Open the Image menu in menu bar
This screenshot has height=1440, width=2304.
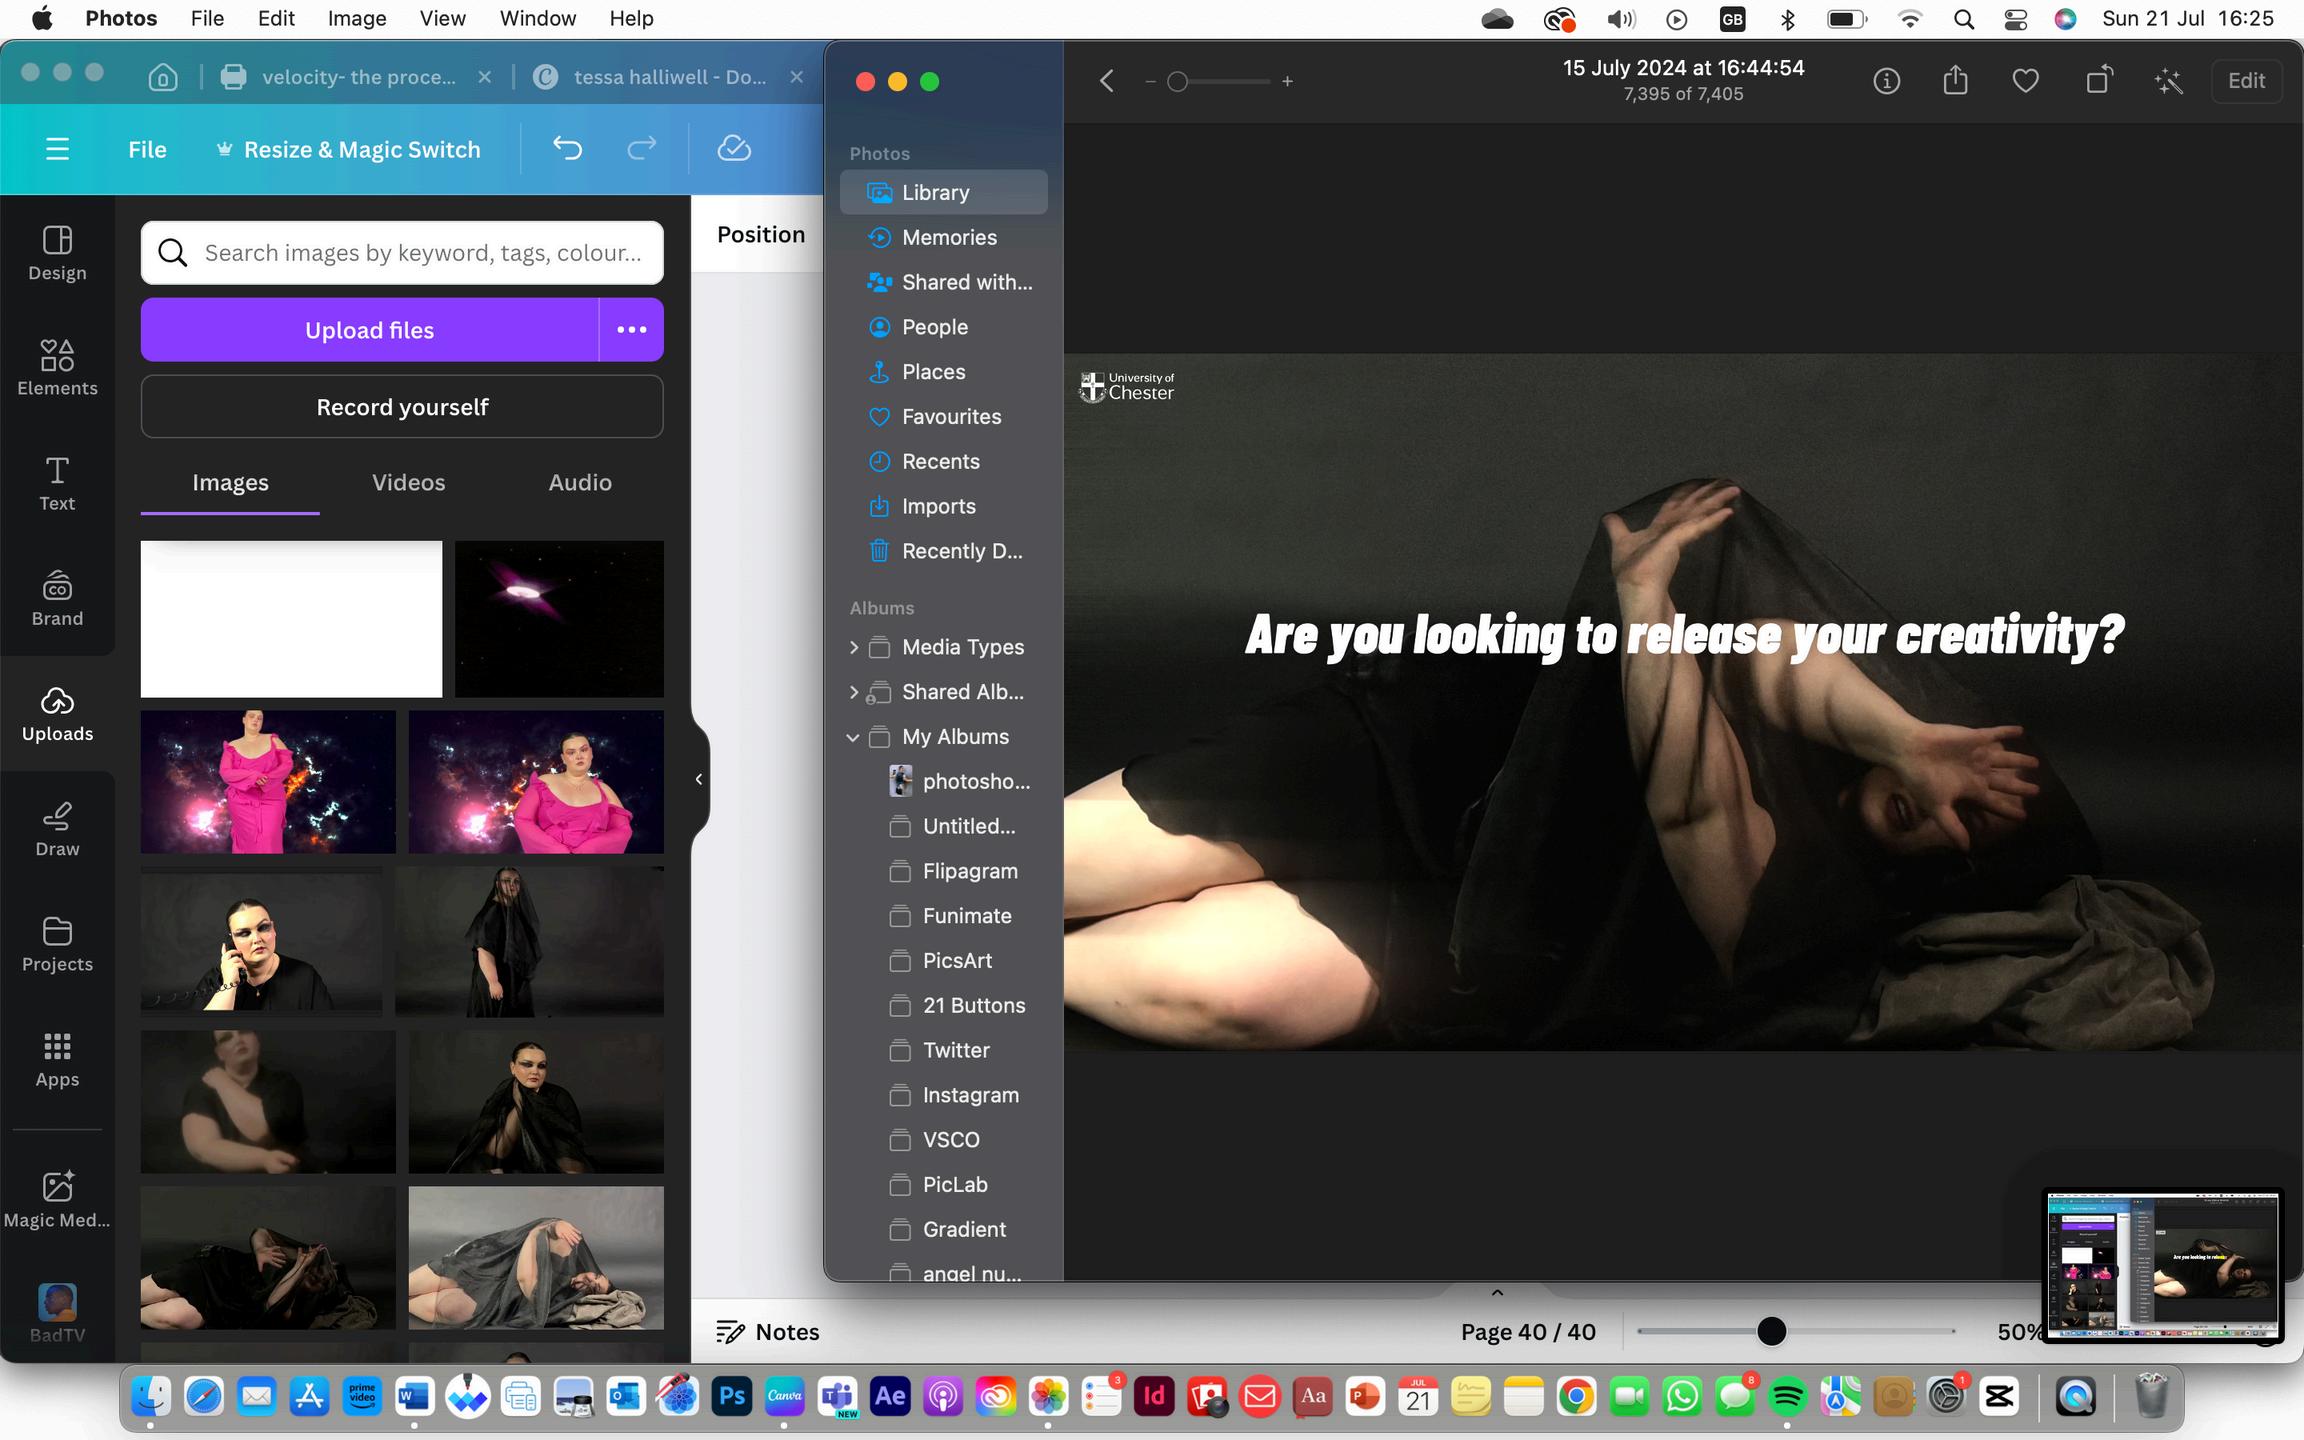click(356, 18)
